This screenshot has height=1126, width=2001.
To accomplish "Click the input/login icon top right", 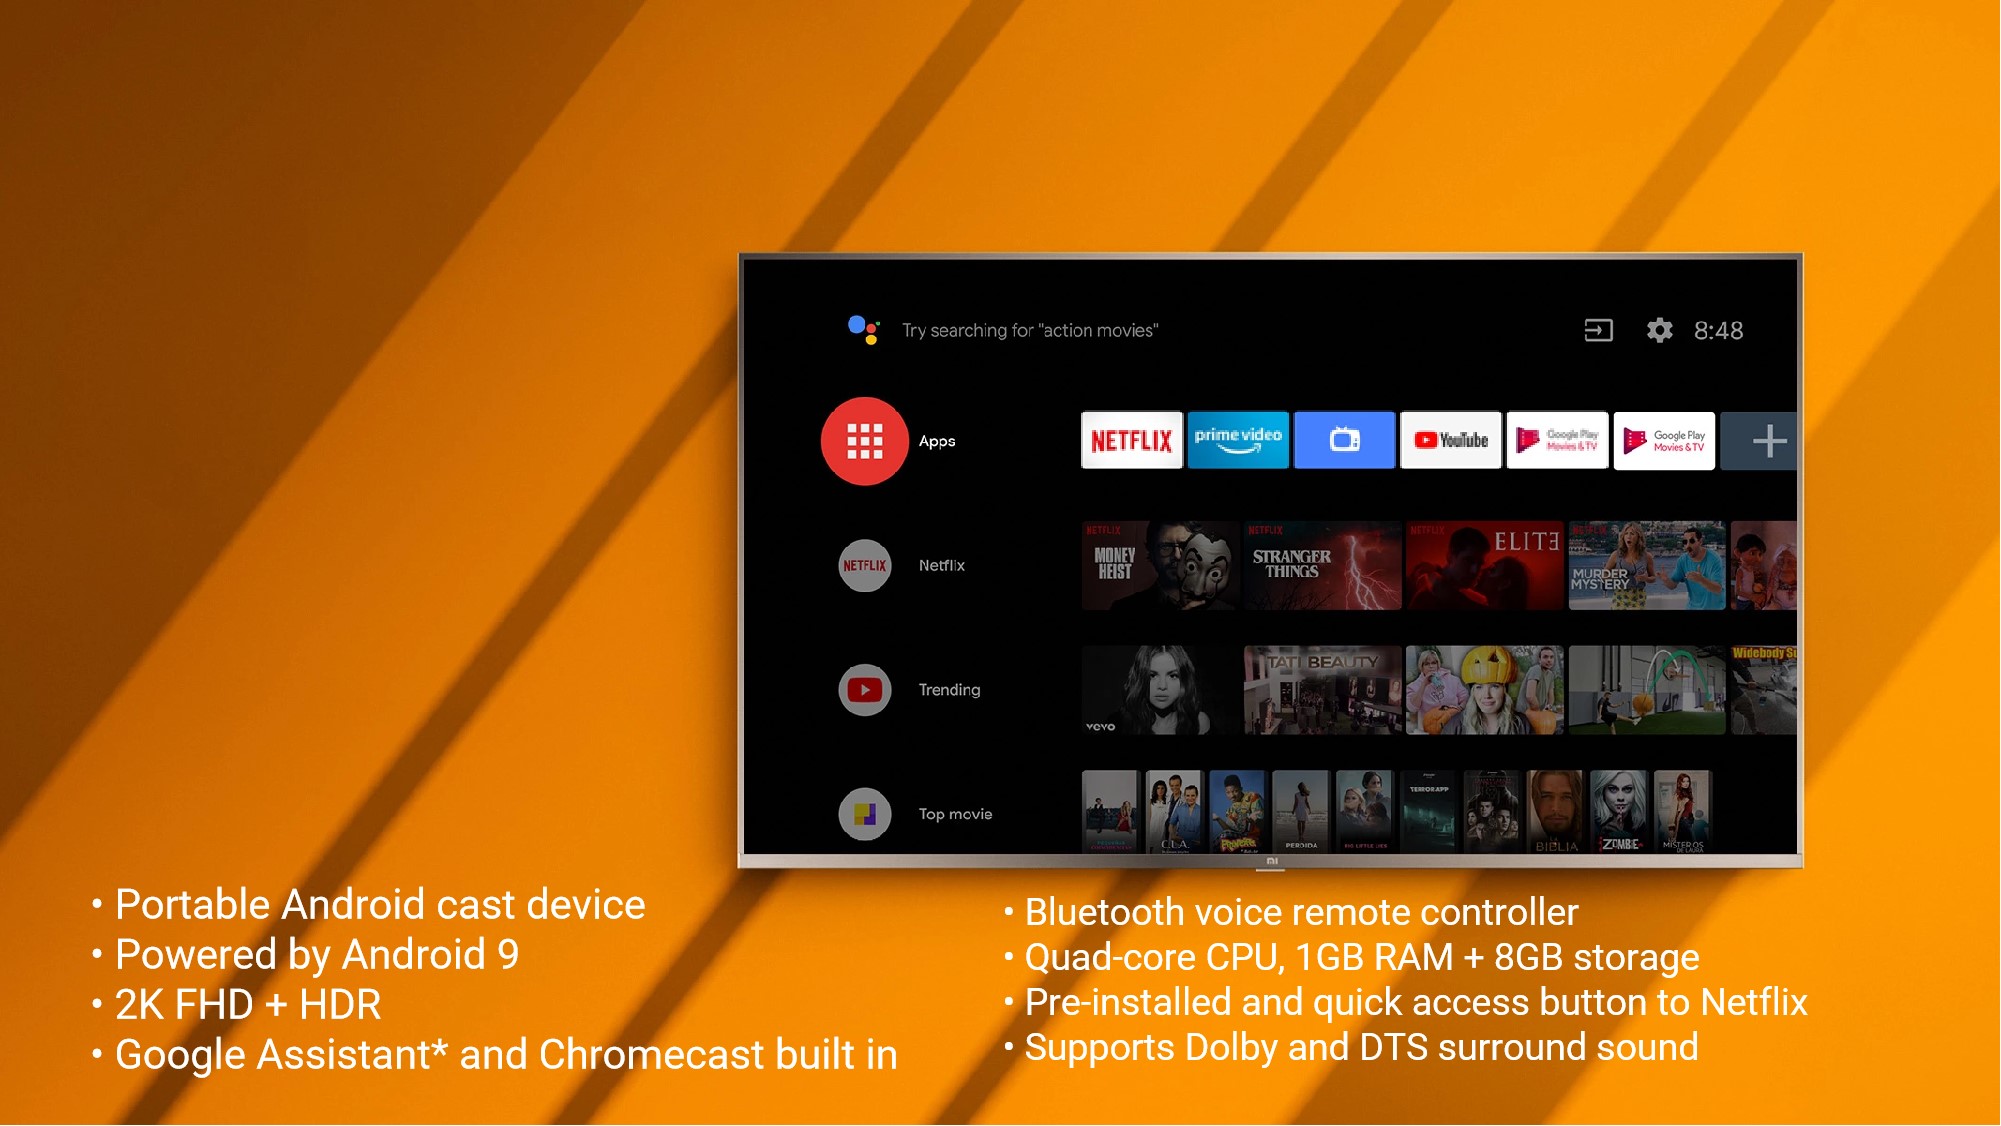I will (x=1598, y=329).
